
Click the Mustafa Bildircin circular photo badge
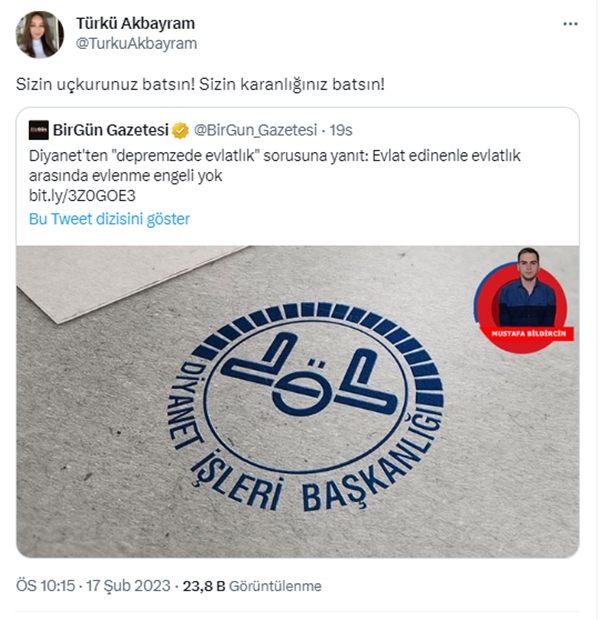pyautogui.click(x=523, y=302)
